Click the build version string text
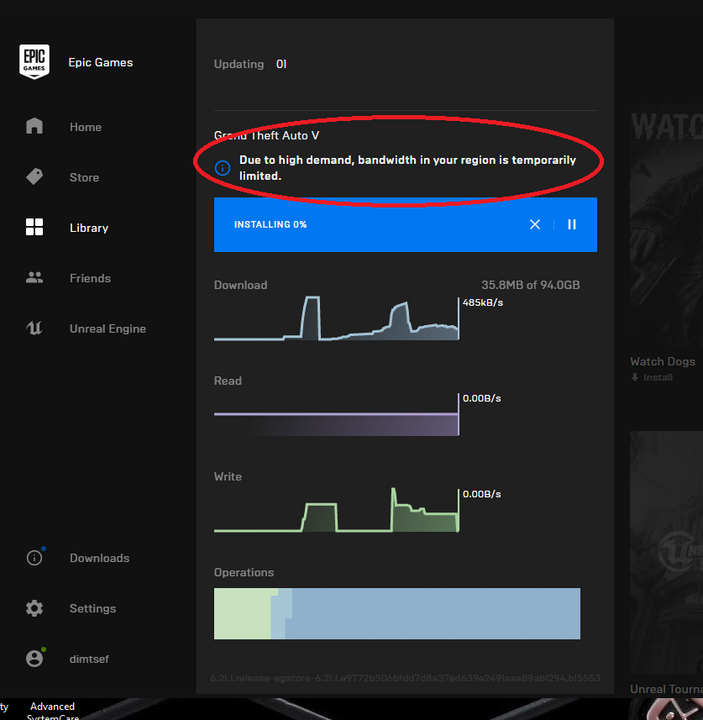Screen dimensions: 703x720 [x=405, y=678]
